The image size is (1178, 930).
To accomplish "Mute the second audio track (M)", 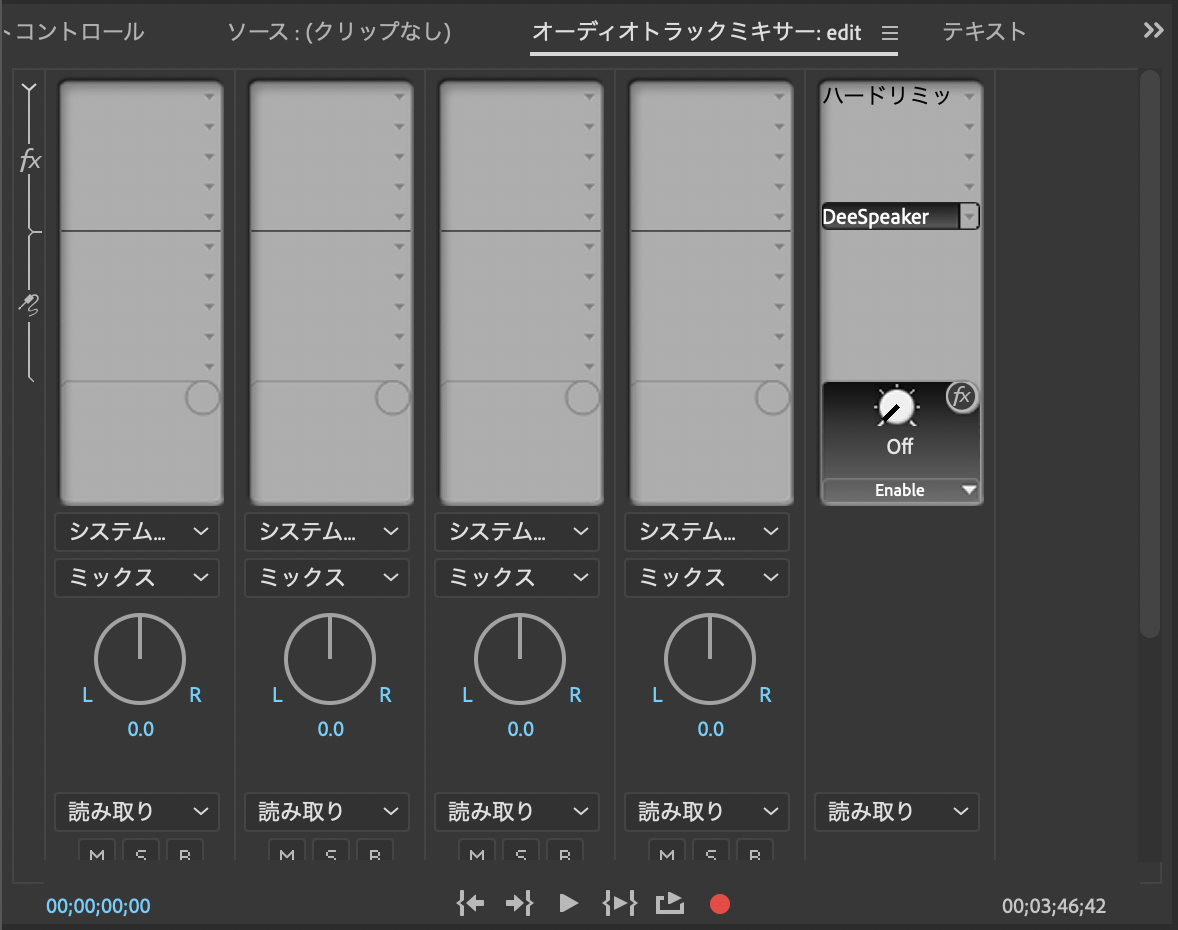I will pyautogui.click(x=287, y=852).
